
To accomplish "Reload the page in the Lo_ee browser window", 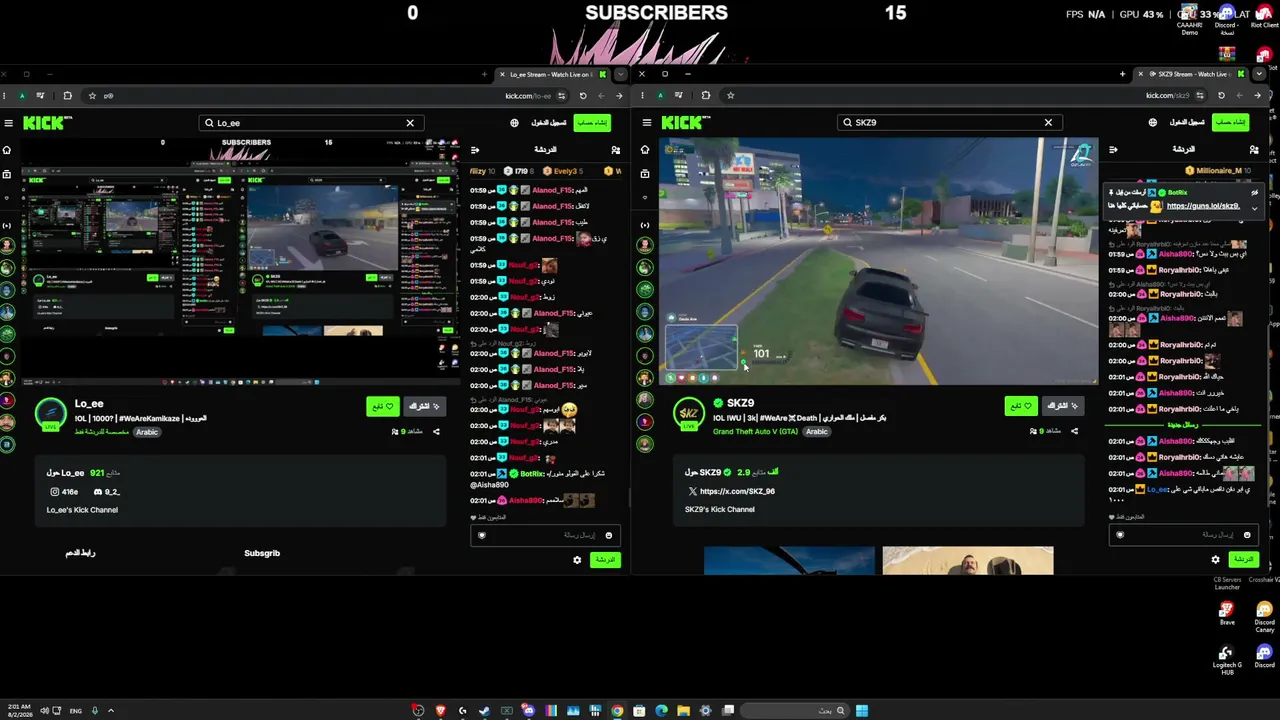I will tap(582, 96).
